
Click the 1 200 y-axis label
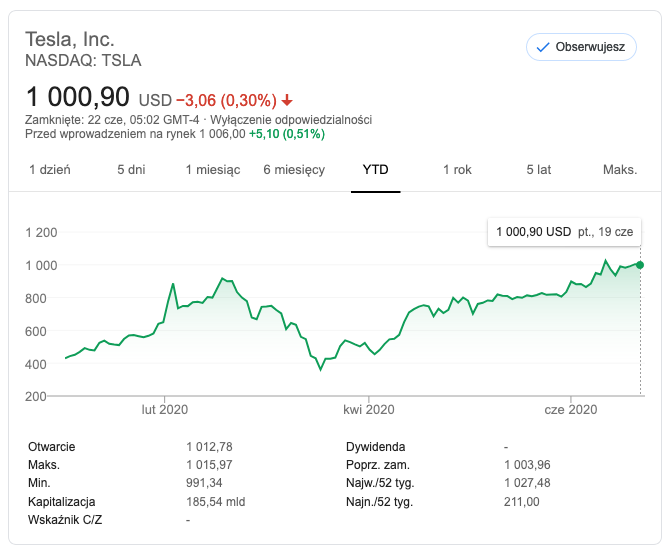coord(41,232)
